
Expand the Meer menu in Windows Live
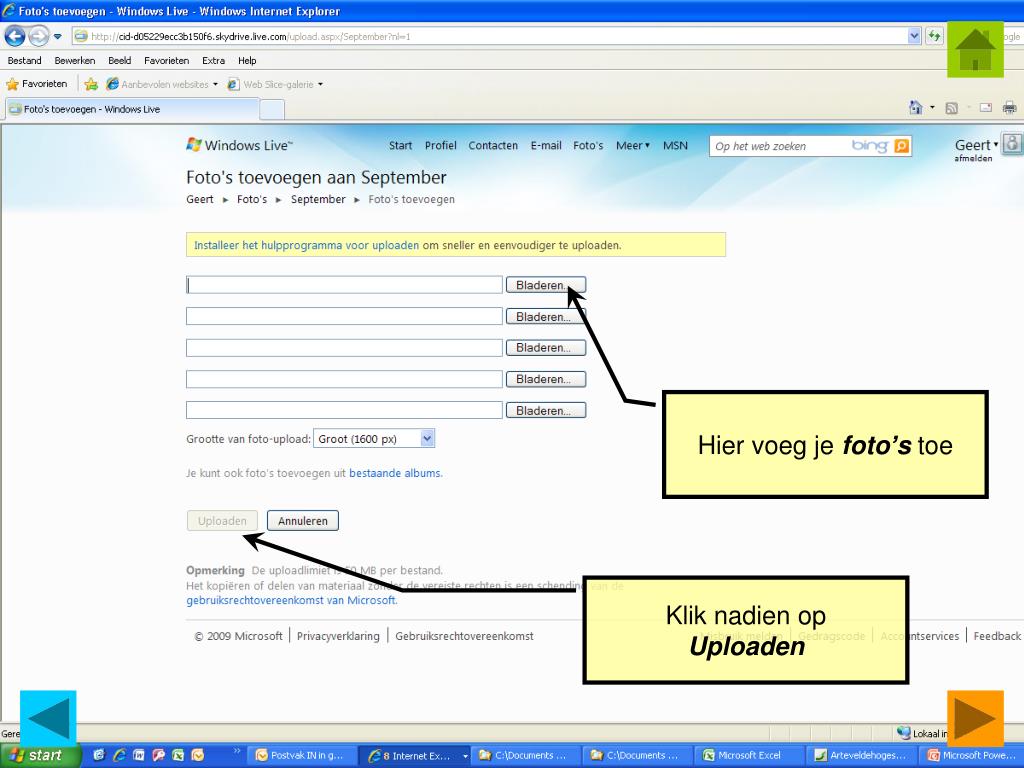(x=632, y=146)
